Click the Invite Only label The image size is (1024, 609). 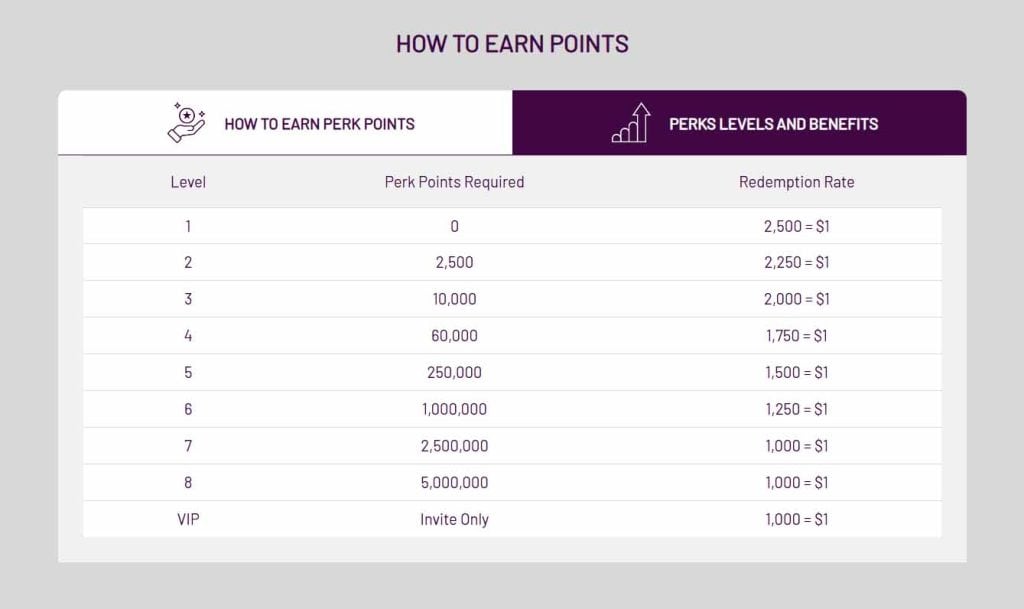[454, 519]
